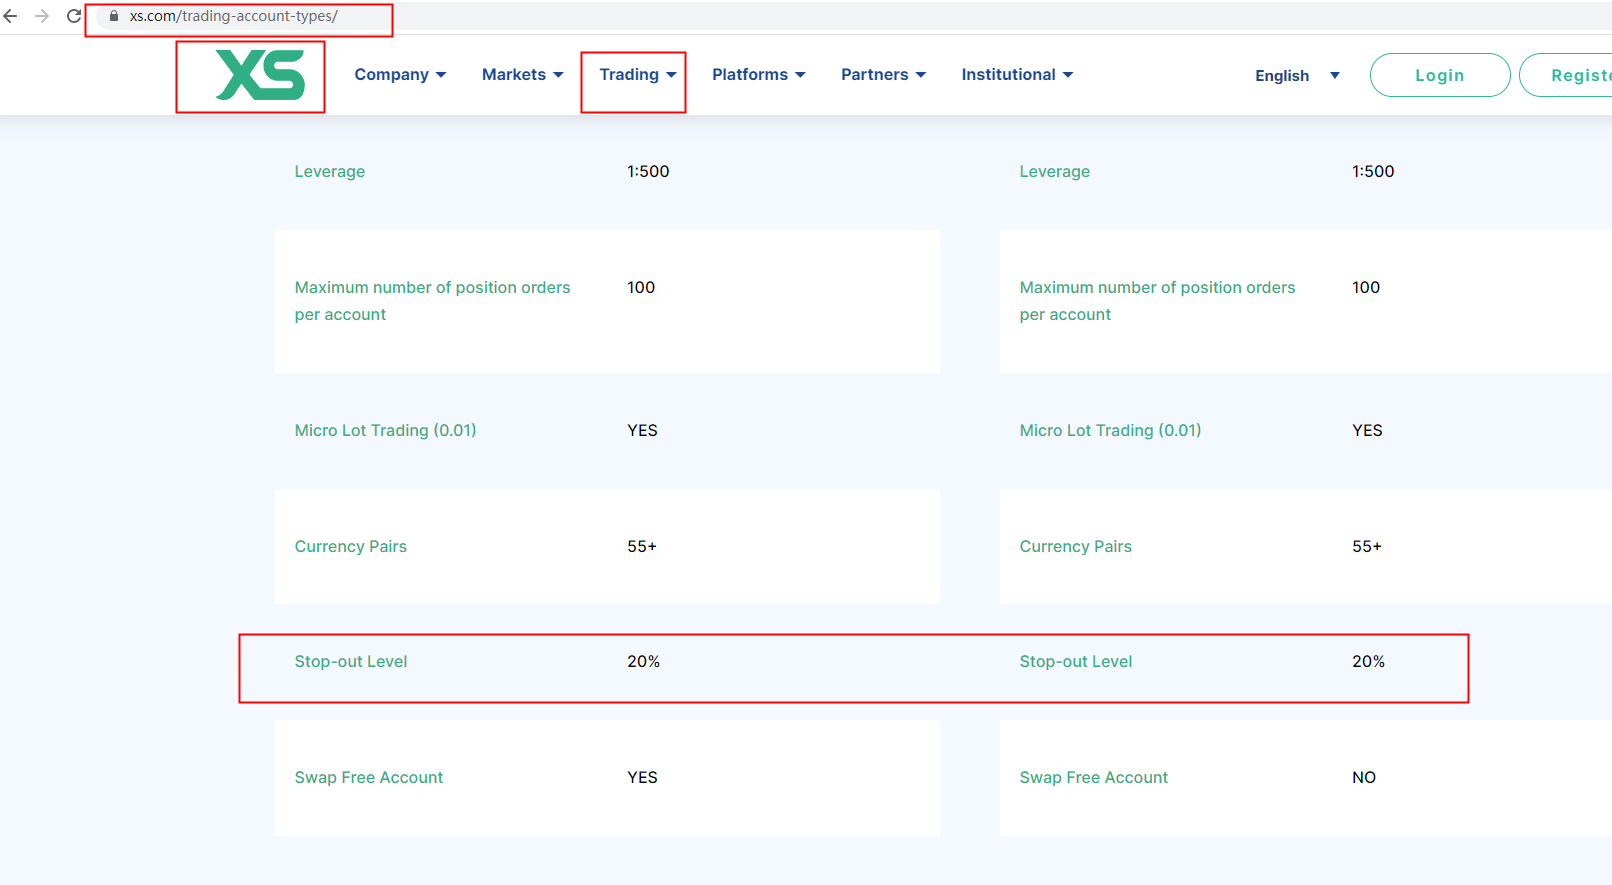
Task: Click the left Stop-out Level label
Action: (351, 662)
